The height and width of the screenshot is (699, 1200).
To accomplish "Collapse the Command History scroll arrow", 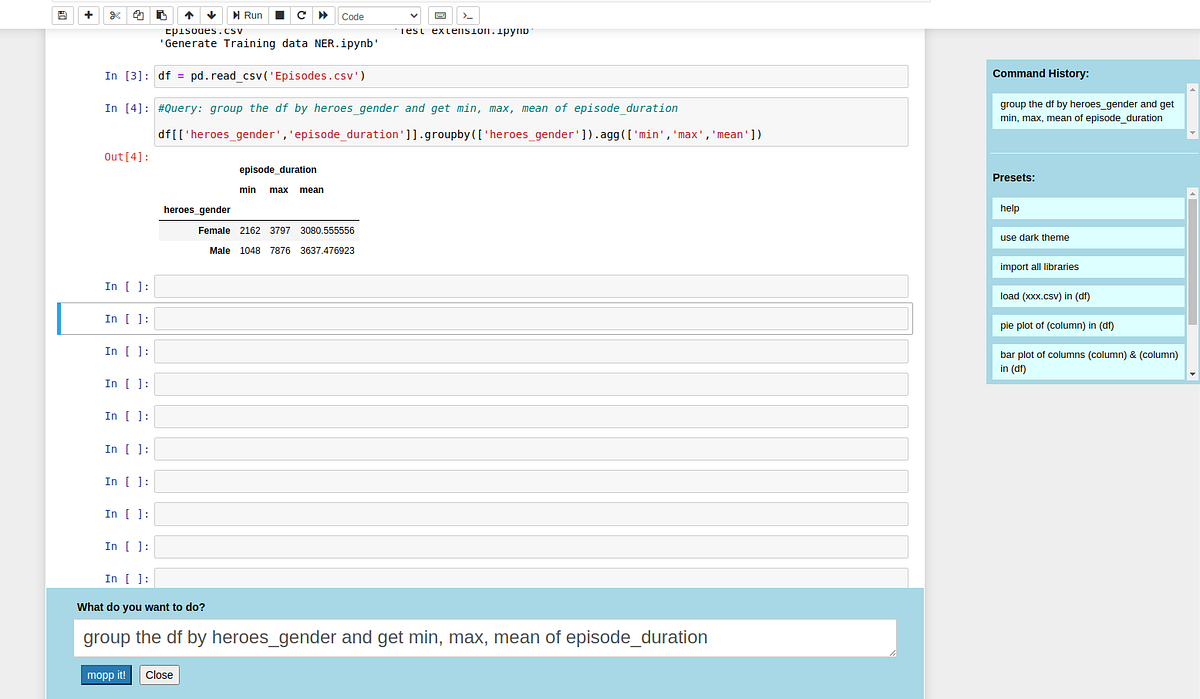I will click(1191, 130).
